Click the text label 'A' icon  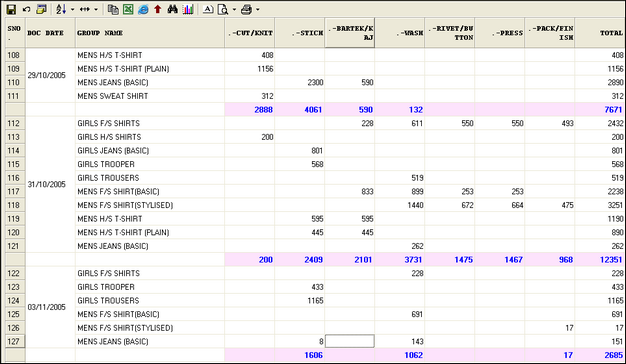208,9
